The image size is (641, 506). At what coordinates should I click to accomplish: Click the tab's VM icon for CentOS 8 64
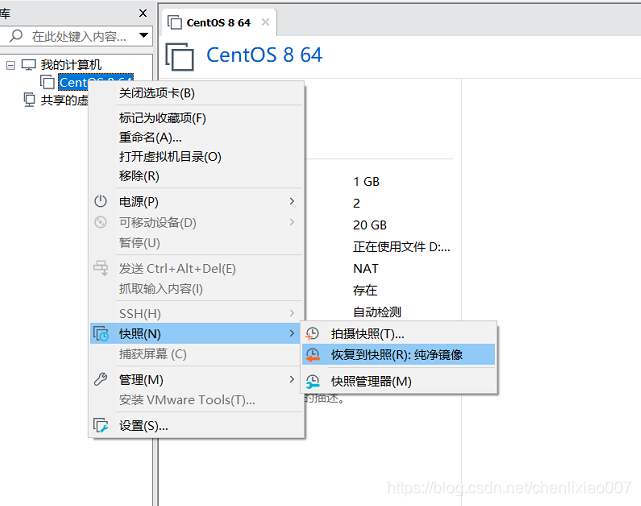point(175,22)
